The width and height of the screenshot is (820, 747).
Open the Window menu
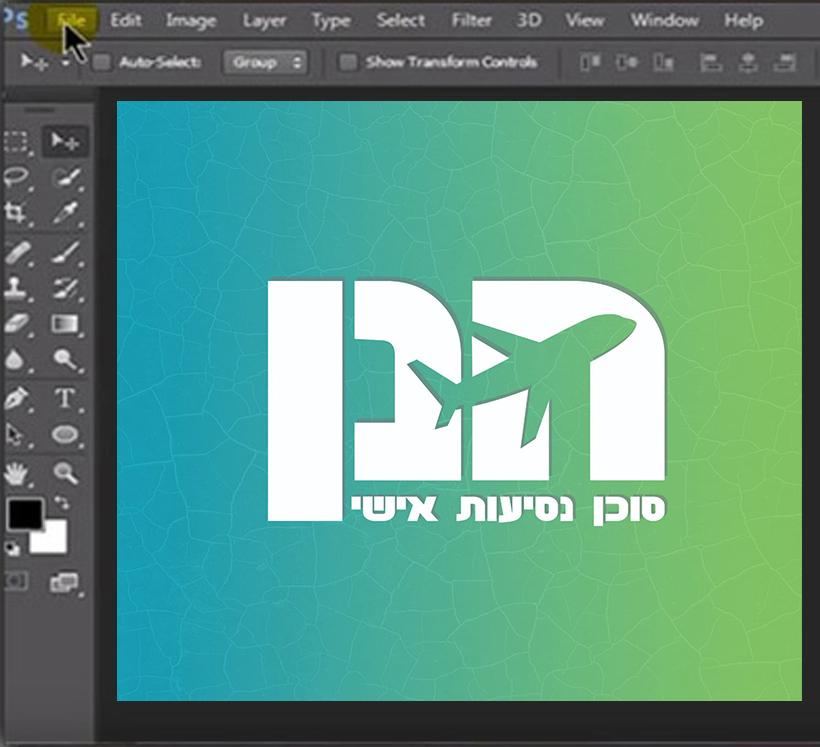[x=664, y=20]
